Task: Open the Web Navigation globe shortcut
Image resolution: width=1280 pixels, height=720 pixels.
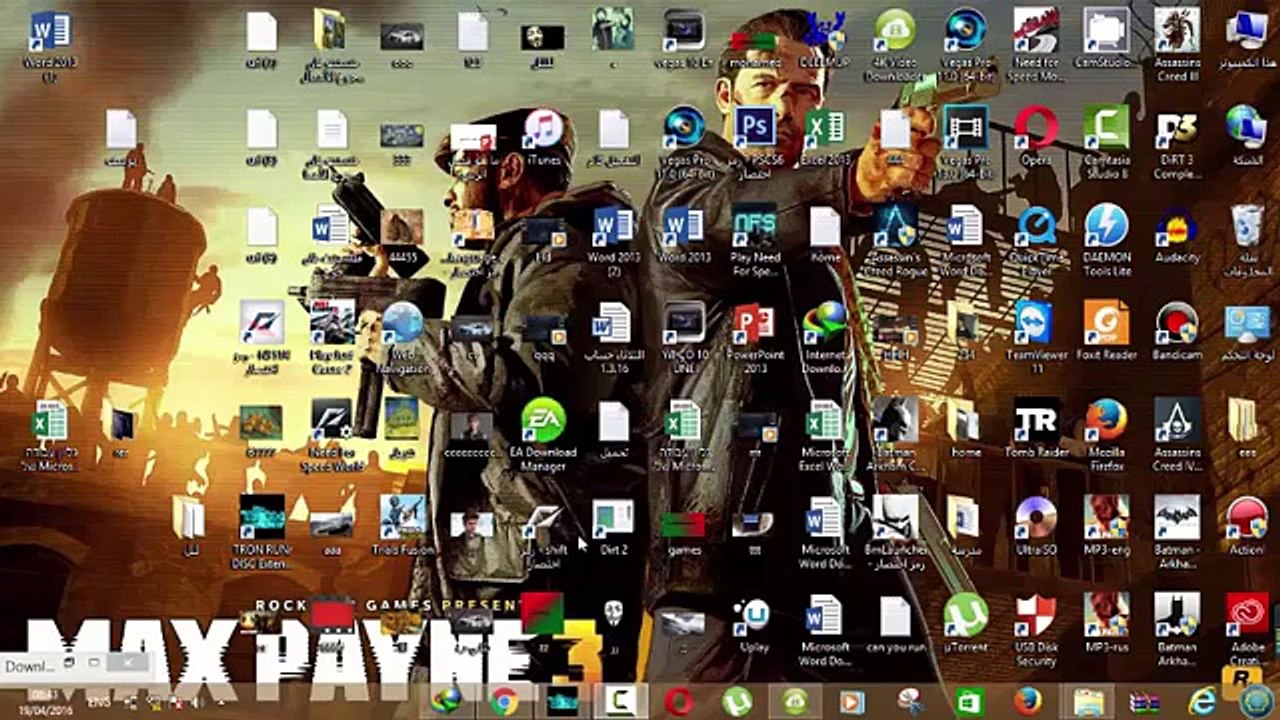Action: (x=403, y=338)
